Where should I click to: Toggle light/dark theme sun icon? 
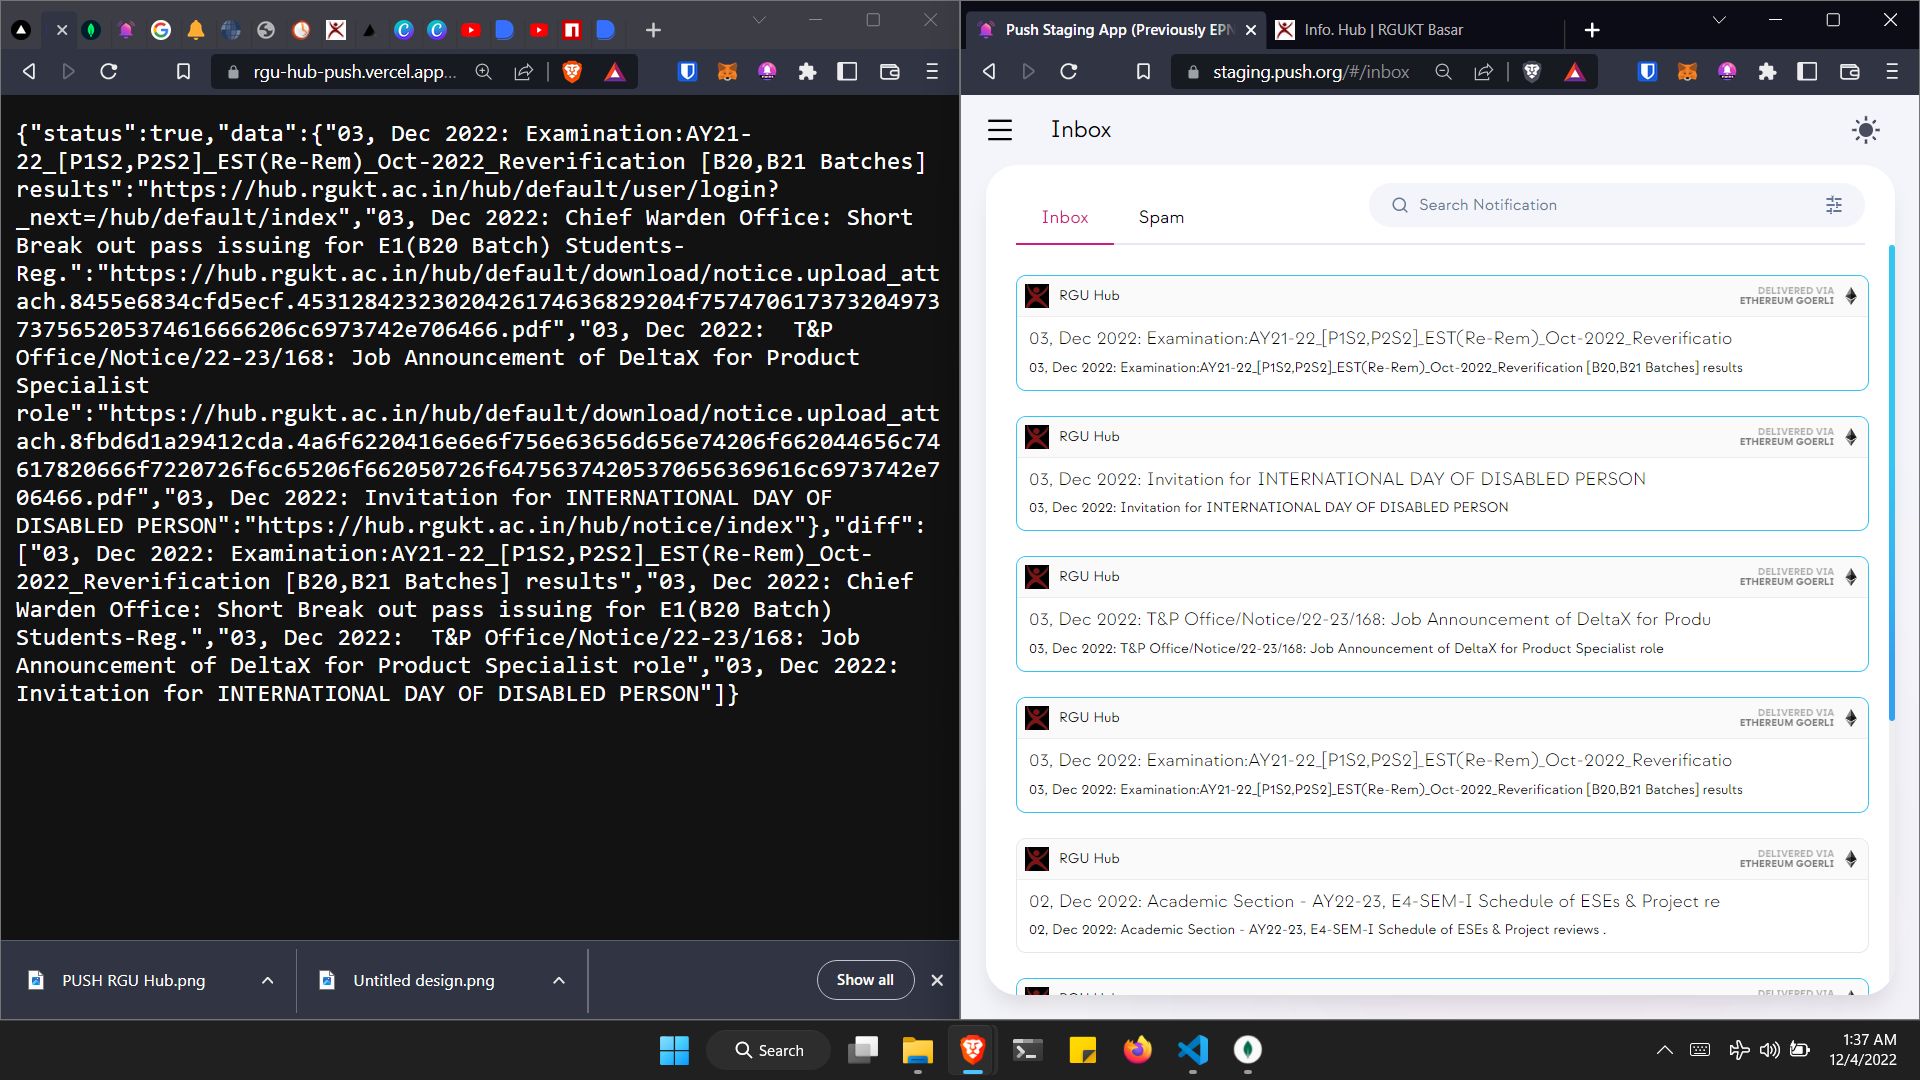pyautogui.click(x=1865, y=130)
